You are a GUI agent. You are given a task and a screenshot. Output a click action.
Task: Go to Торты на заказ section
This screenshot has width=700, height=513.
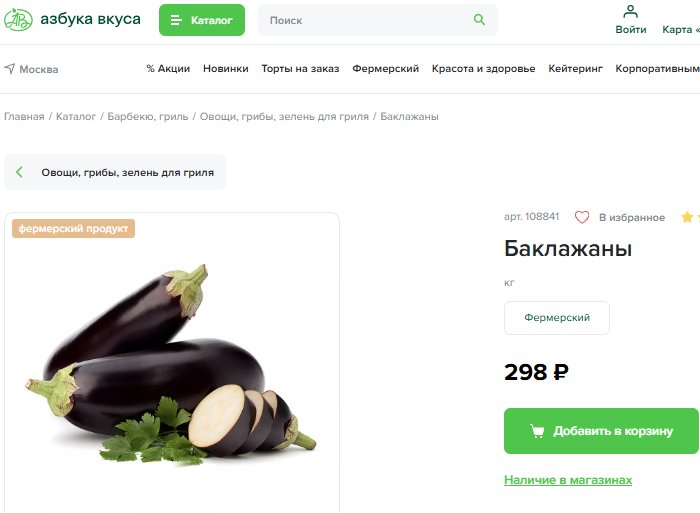pos(300,69)
